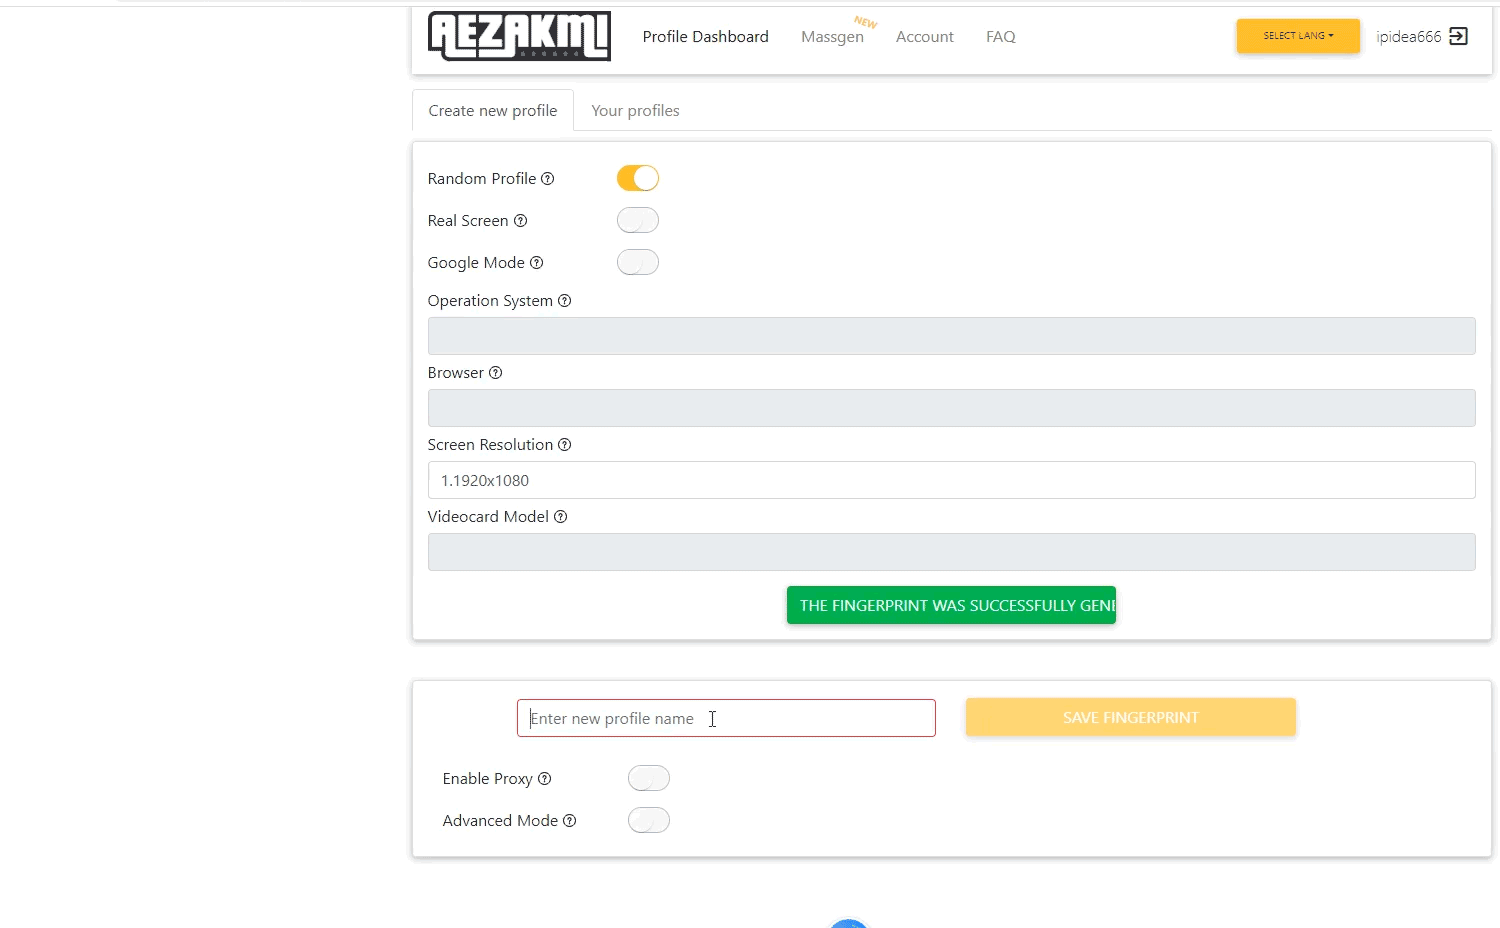Image resolution: width=1500 pixels, height=928 pixels.
Task: Open the Random Profile help icon
Action: tap(547, 179)
